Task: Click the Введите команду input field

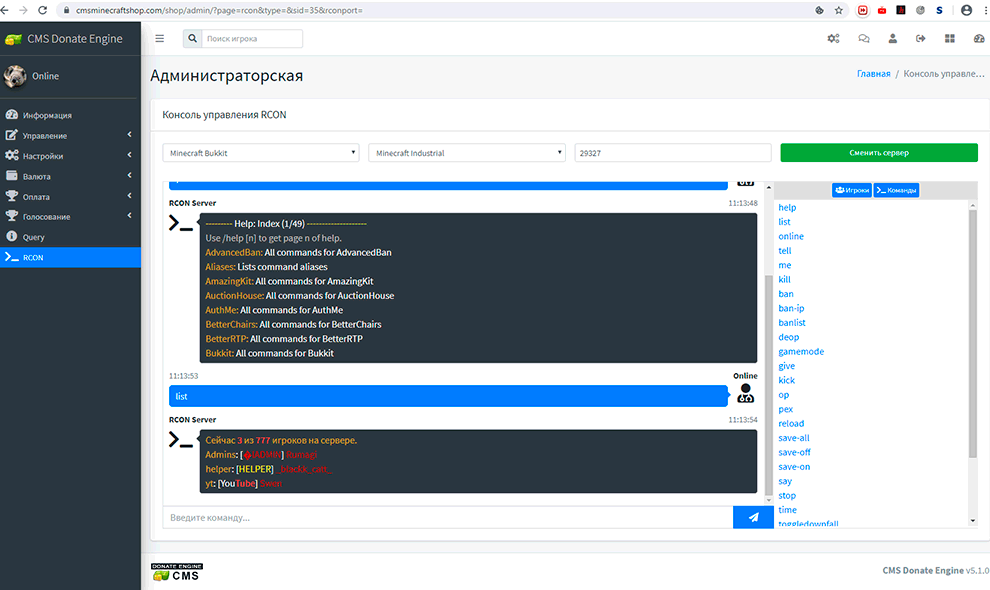Action: [x=447, y=517]
